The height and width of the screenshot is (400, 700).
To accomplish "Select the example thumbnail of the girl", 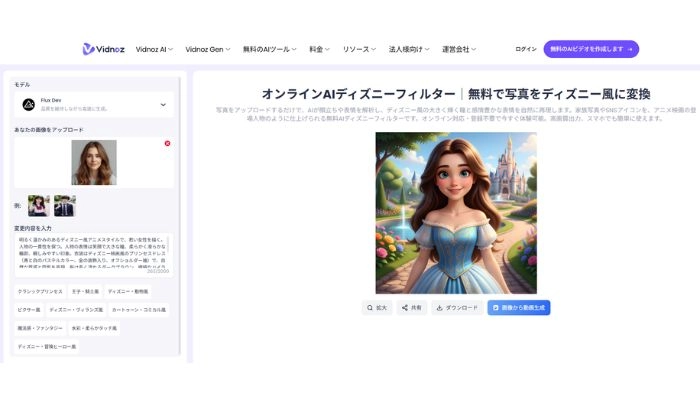I will [39, 206].
